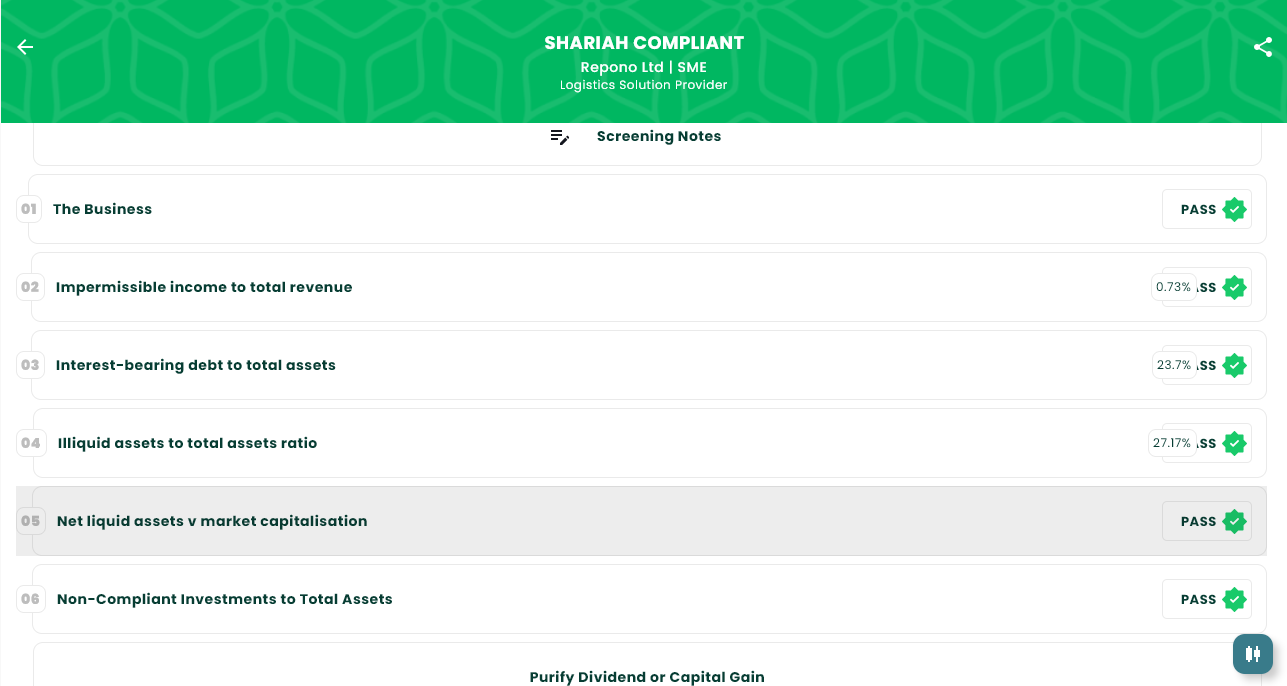This screenshot has height=686, width=1287.
Task: Click the 23.7% percentage chip
Action: [1172, 365]
